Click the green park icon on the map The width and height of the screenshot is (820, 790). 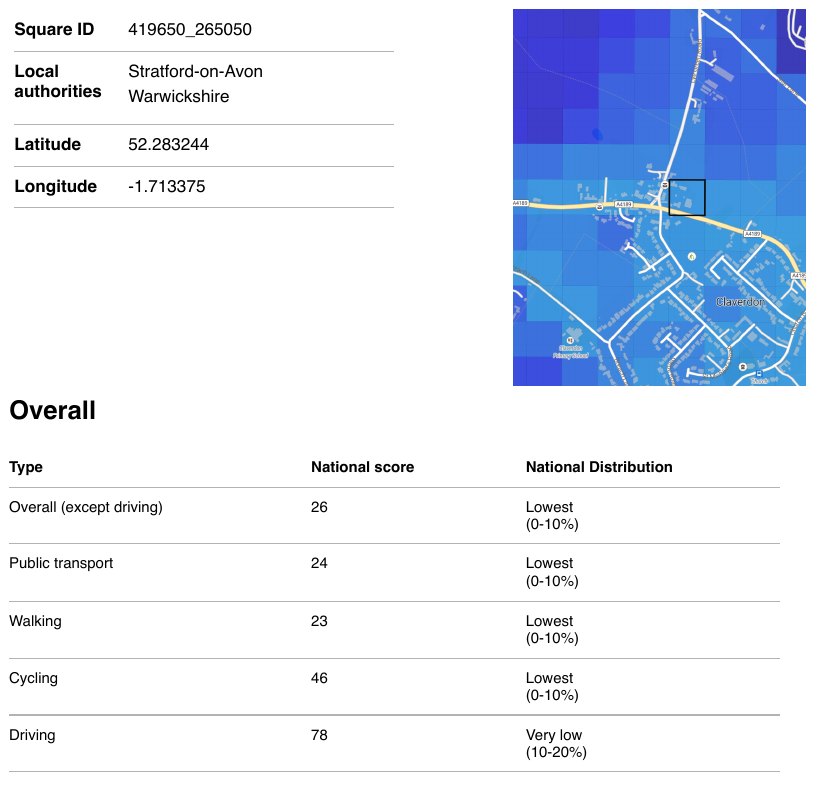click(x=692, y=256)
